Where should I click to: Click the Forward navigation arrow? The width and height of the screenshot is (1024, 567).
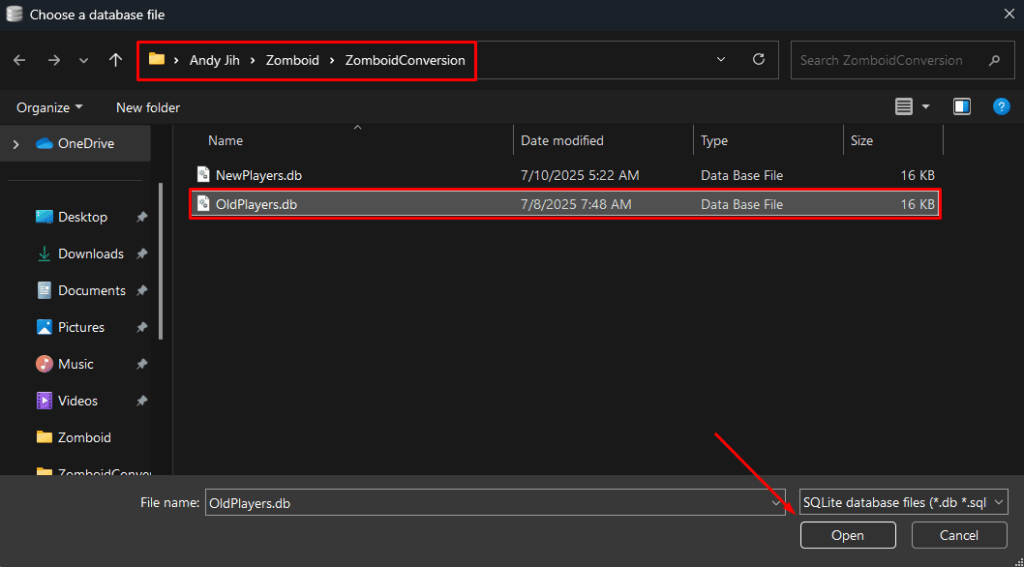pyautogui.click(x=52, y=60)
